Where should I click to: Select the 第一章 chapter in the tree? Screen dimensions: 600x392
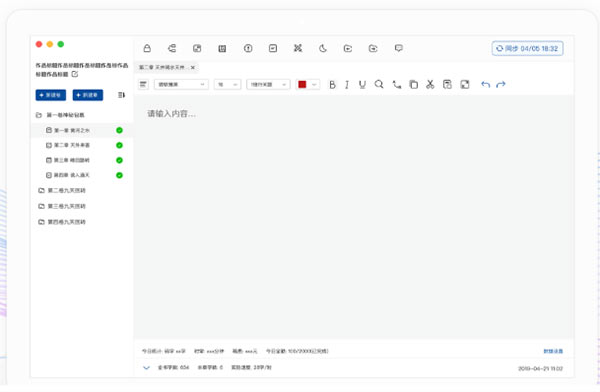pyautogui.click(x=82, y=131)
